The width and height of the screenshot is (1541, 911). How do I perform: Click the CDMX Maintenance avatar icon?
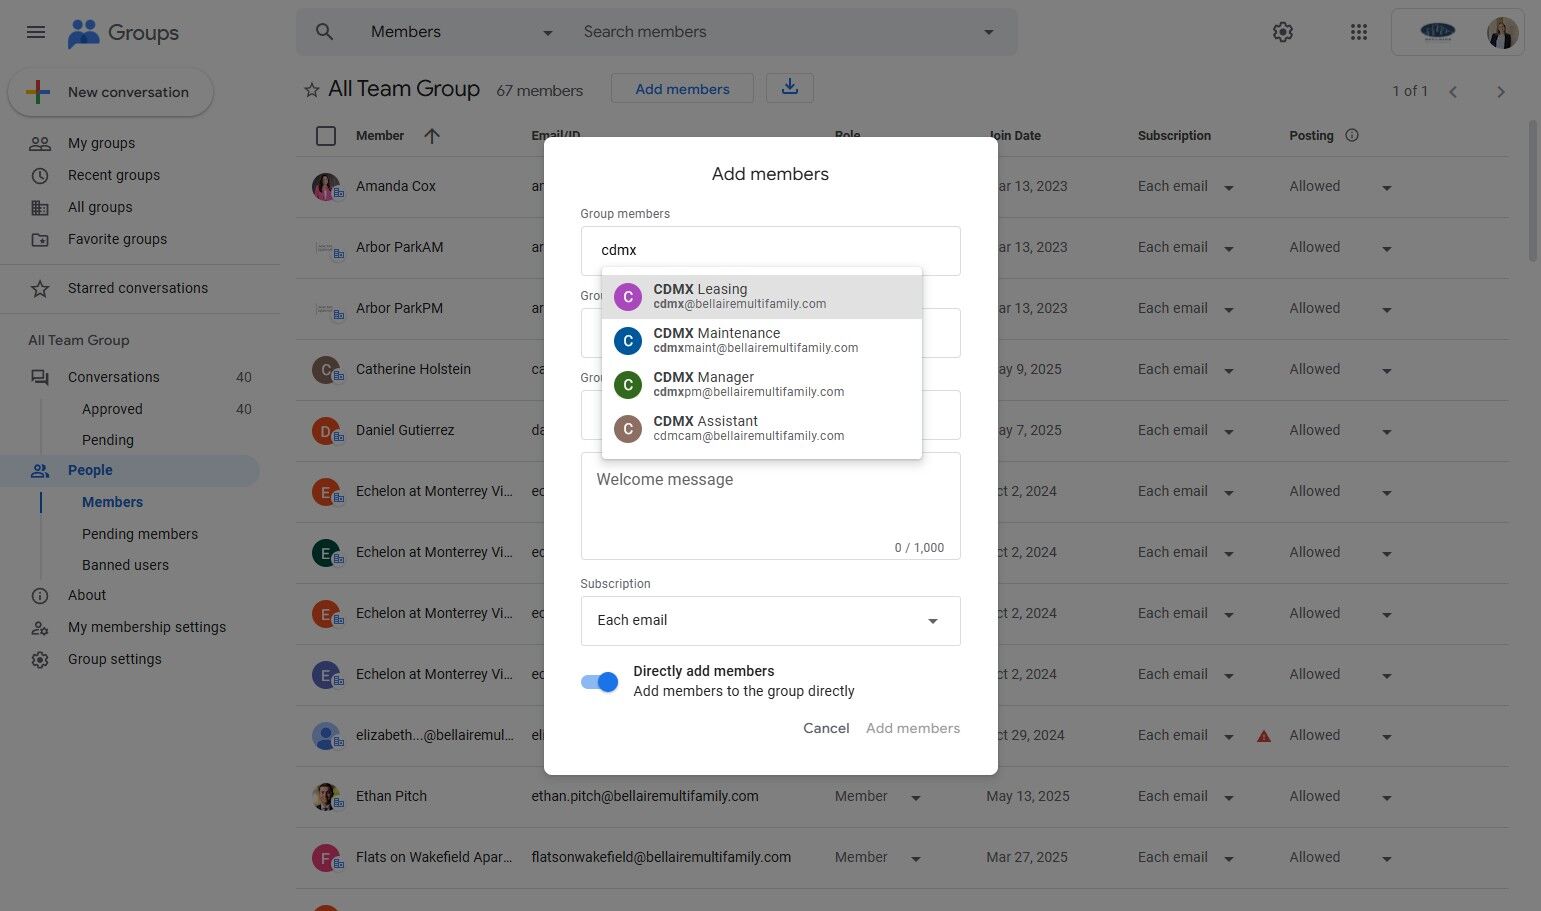coord(628,341)
